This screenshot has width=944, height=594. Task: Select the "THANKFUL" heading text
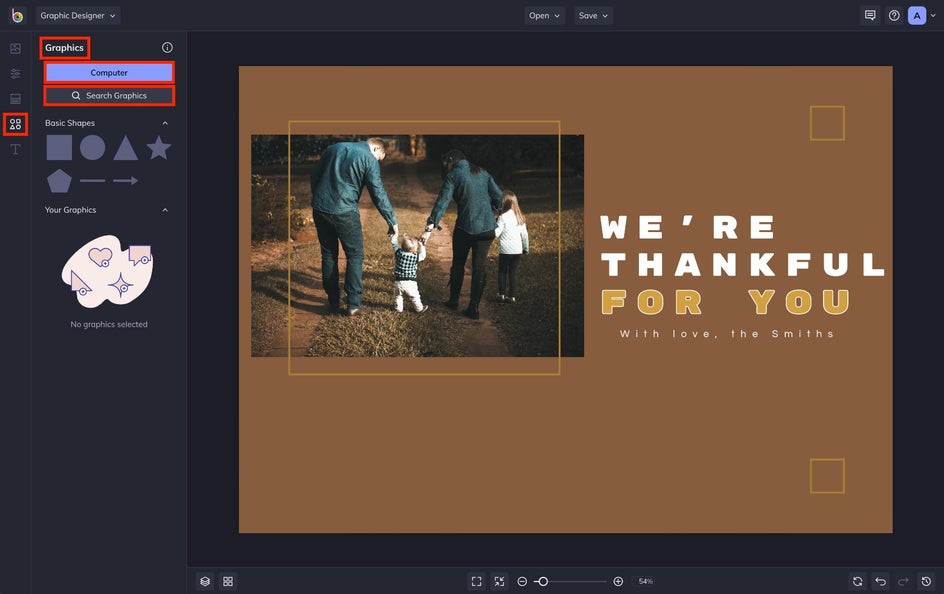pyautogui.click(x=742, y=264)
